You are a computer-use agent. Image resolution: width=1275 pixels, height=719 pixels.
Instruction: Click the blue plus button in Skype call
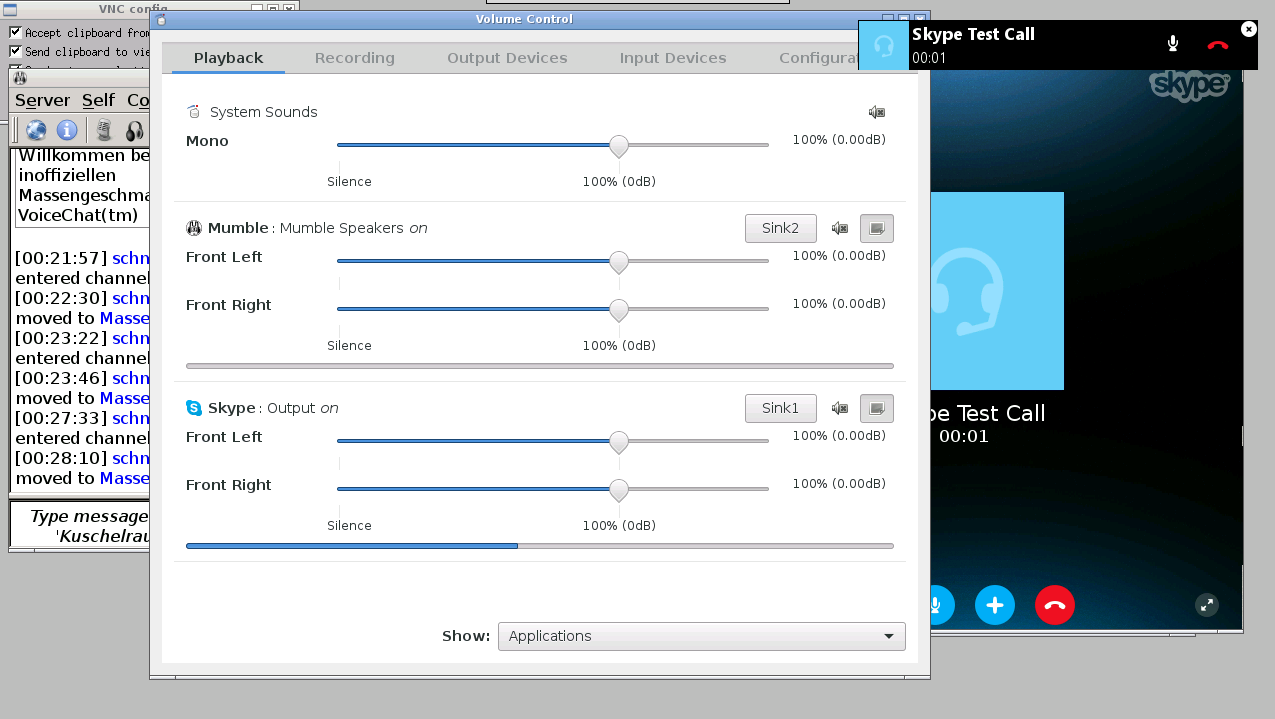tap(995, 605)
